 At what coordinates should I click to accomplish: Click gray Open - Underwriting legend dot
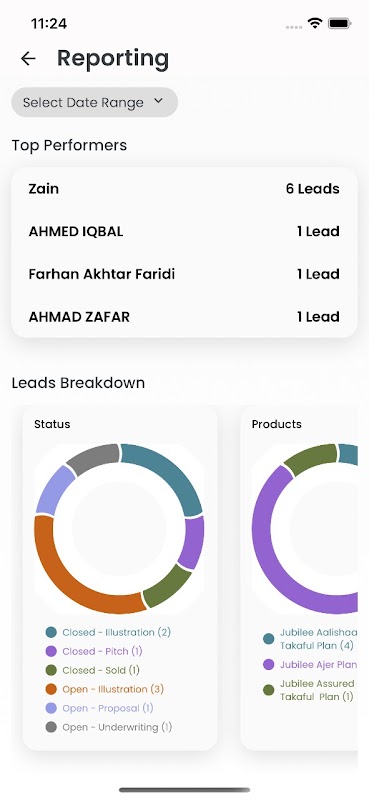coord(51,727)
